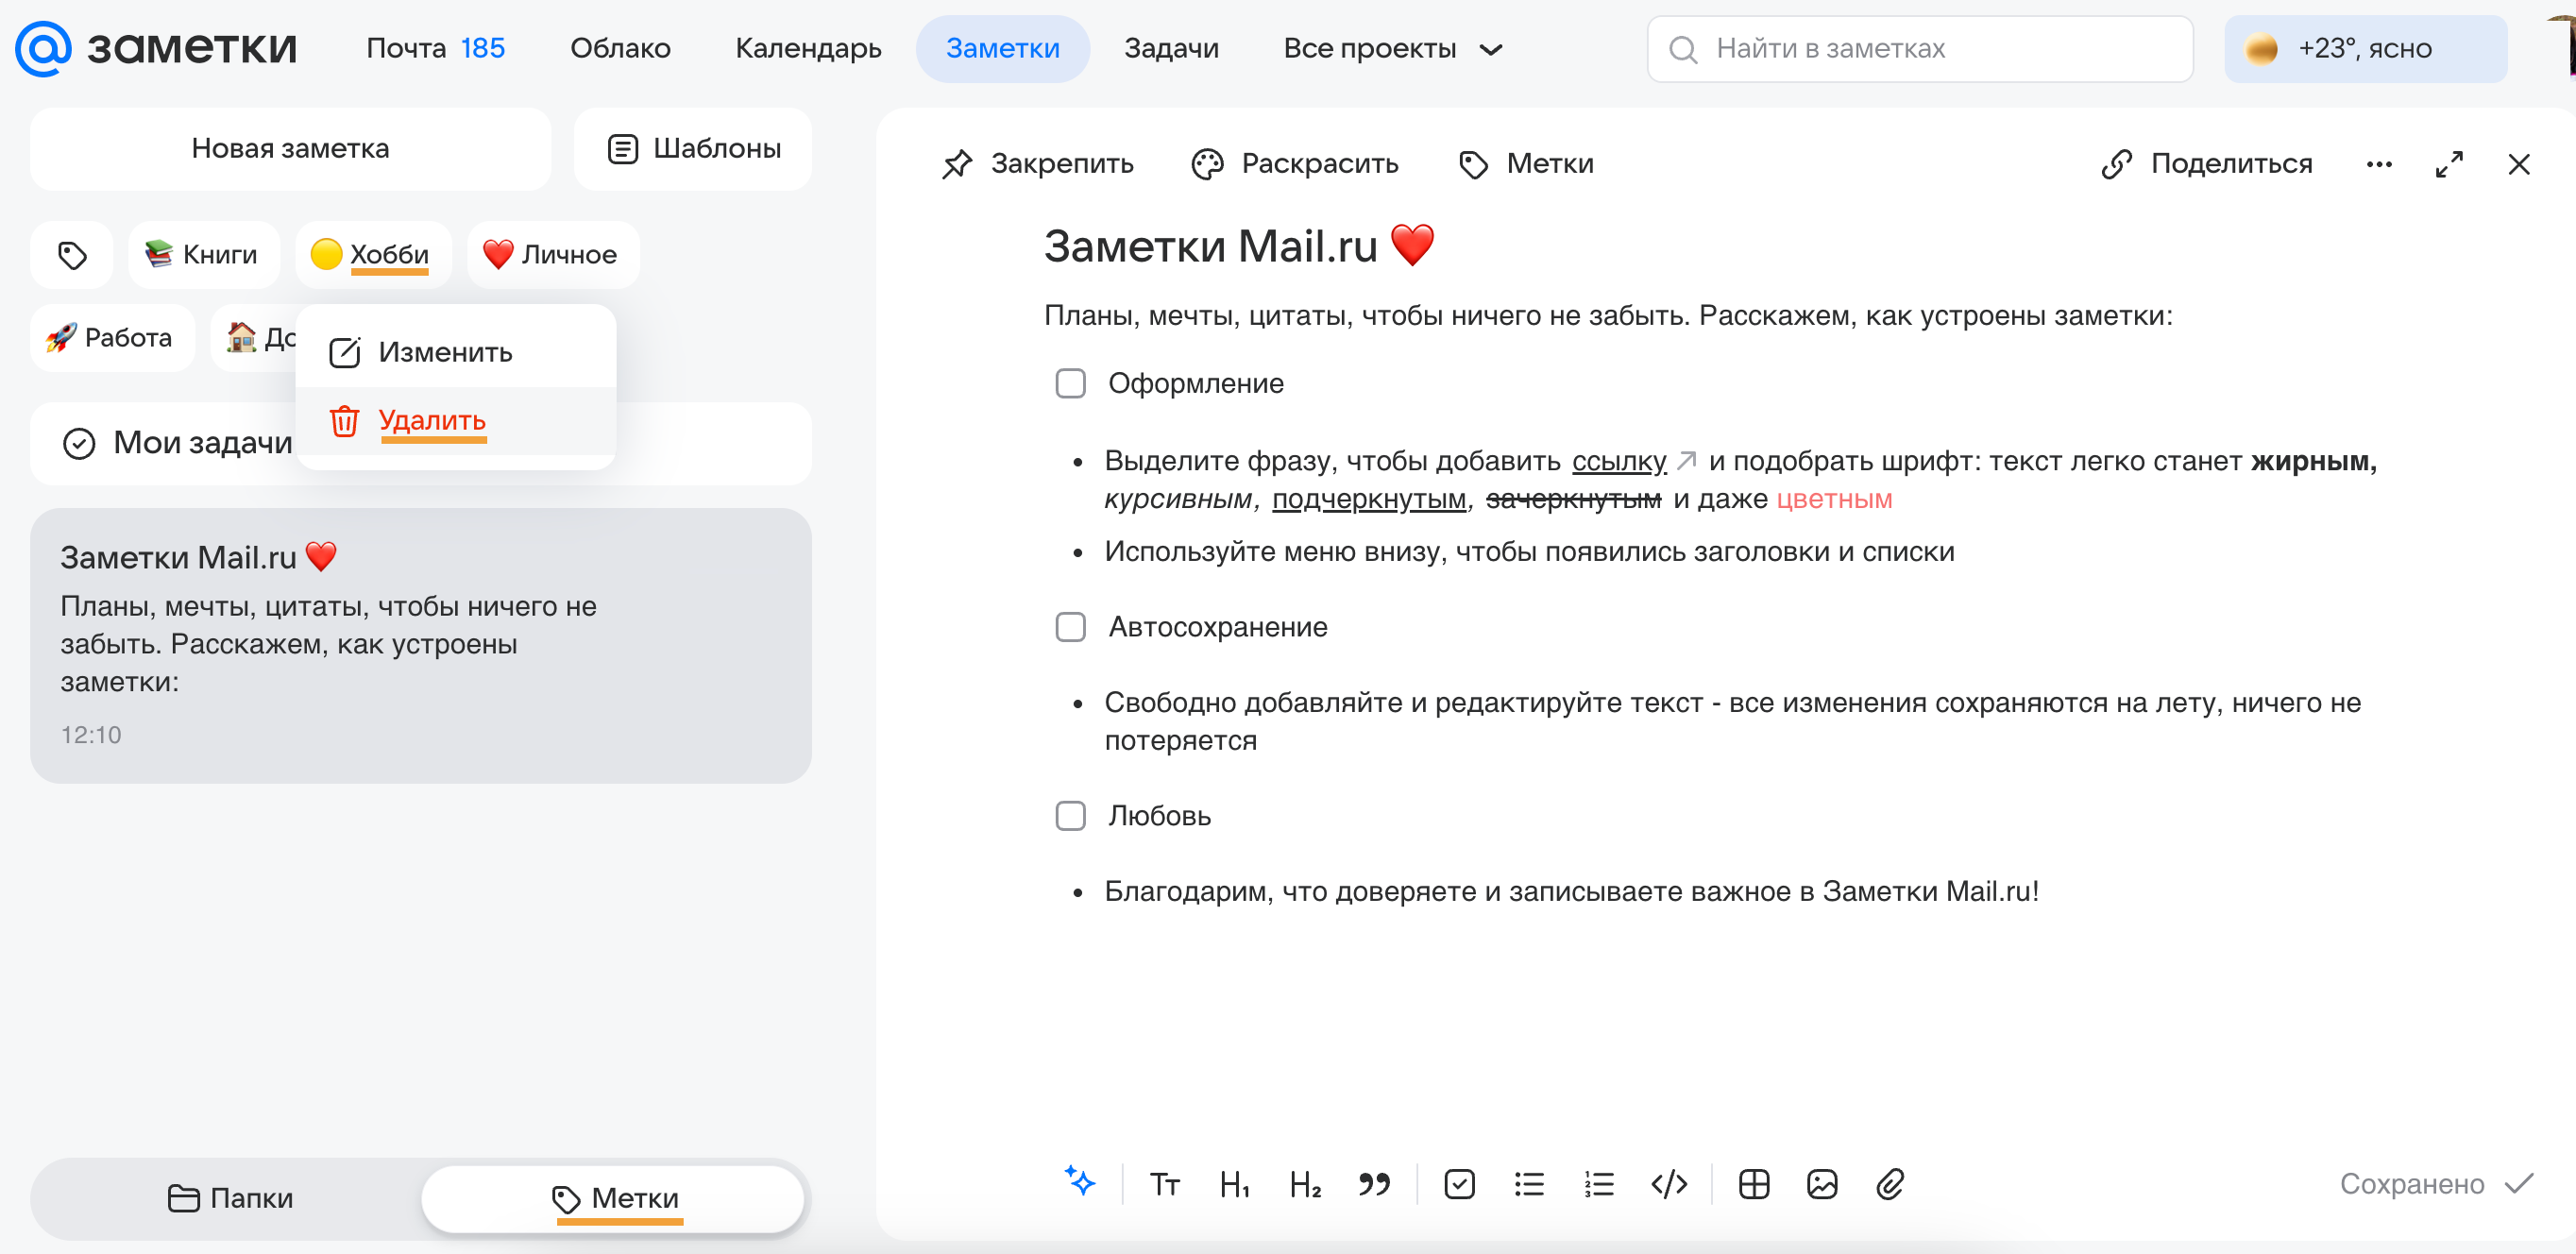Choose Удалить in the tag context menu
The height and width of the screenshot is (1254, 2576).
[455, 421]
